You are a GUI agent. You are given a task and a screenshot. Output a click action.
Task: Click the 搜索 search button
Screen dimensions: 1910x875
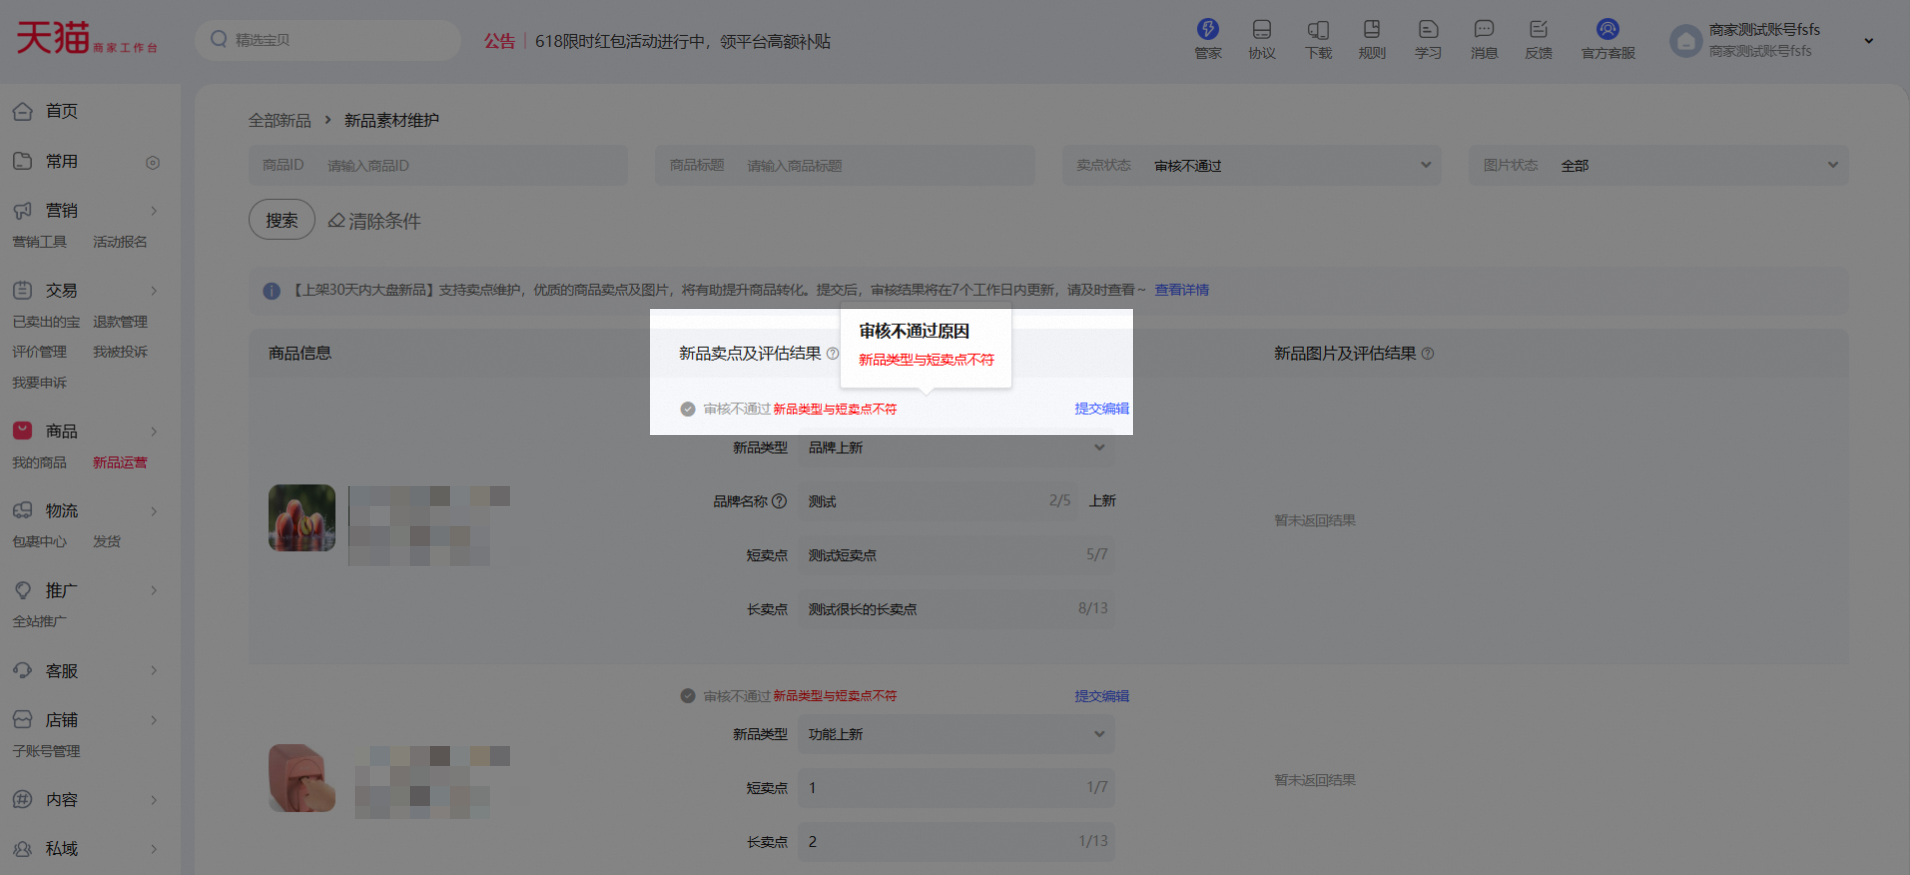282,220
